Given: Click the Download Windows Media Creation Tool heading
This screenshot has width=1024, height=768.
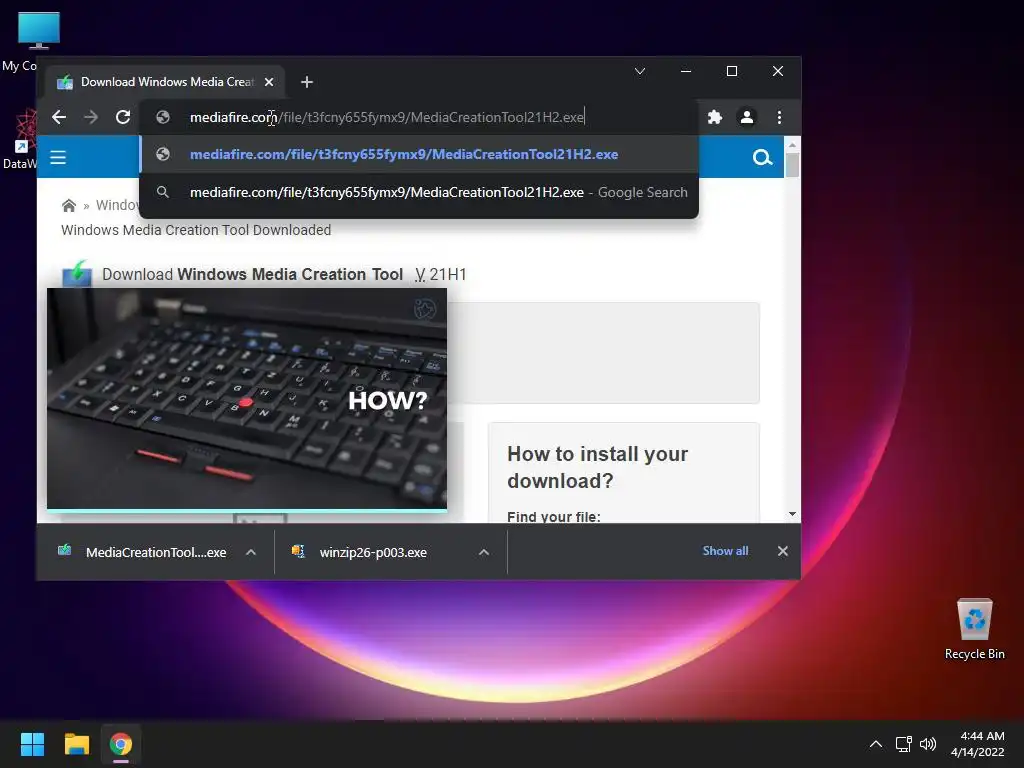Looking at the screenshot, I should [284, 274].
